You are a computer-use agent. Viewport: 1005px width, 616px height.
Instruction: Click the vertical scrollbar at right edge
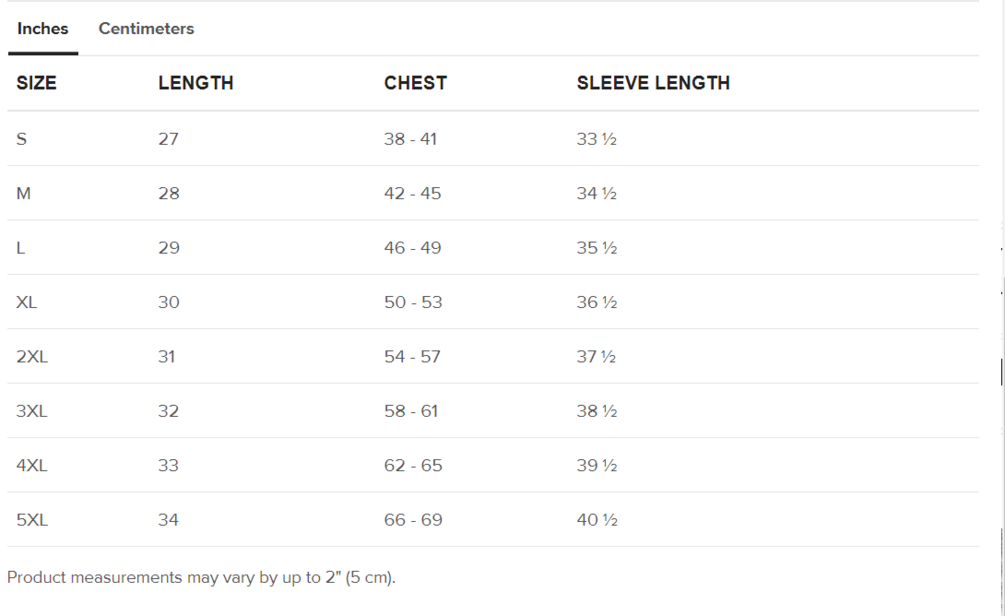pyautogui.click(x=1001, y=371)
